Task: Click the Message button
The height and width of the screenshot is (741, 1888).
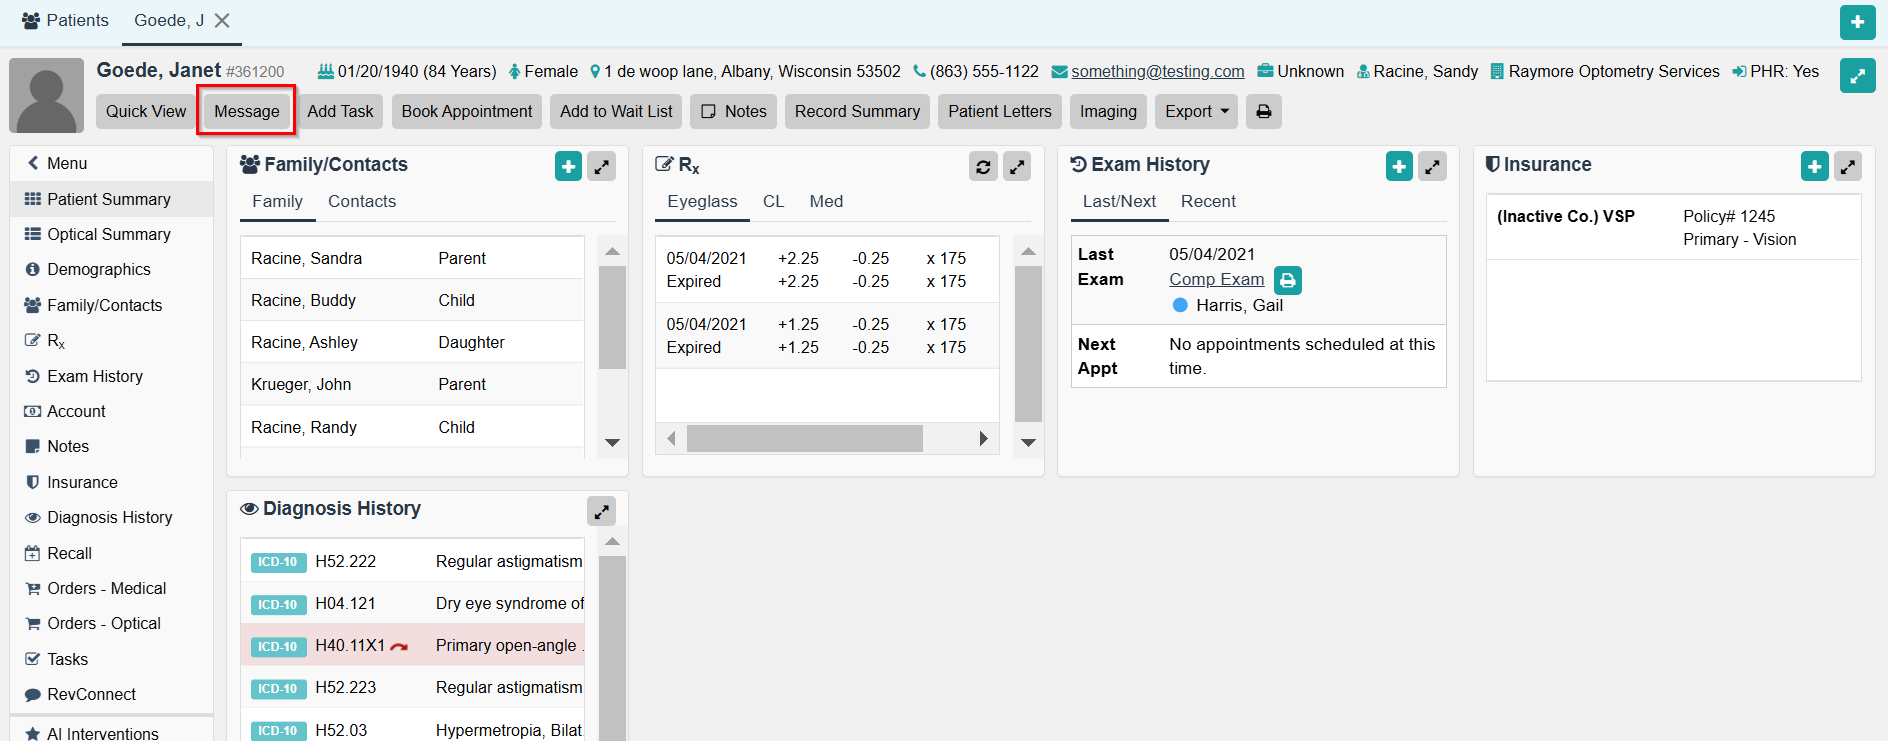Action: [246, 112]
